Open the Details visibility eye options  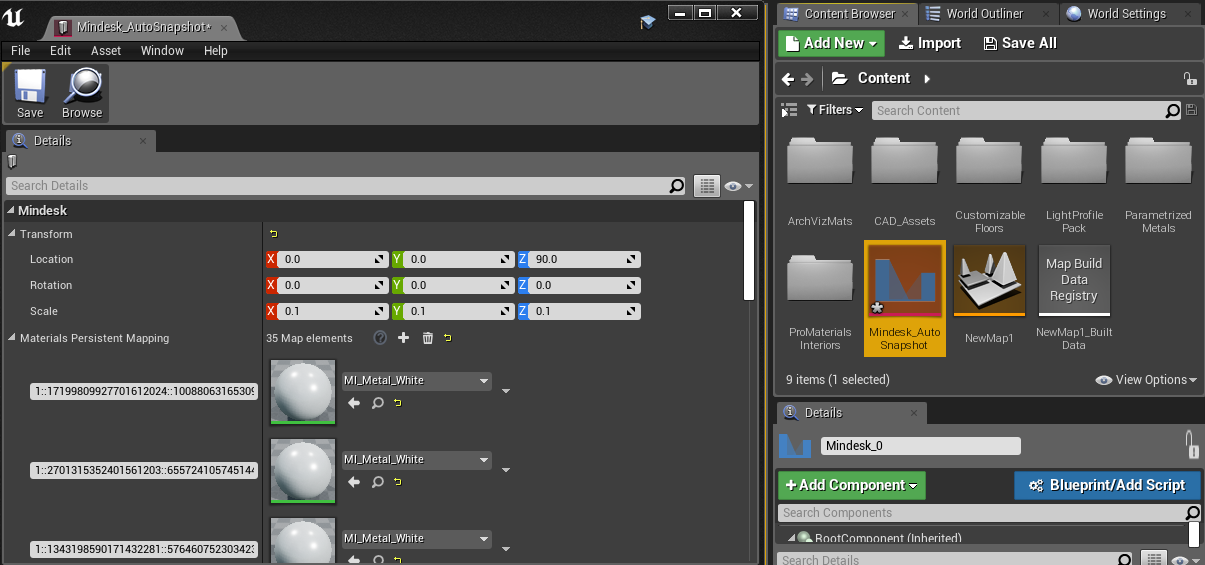738,186
